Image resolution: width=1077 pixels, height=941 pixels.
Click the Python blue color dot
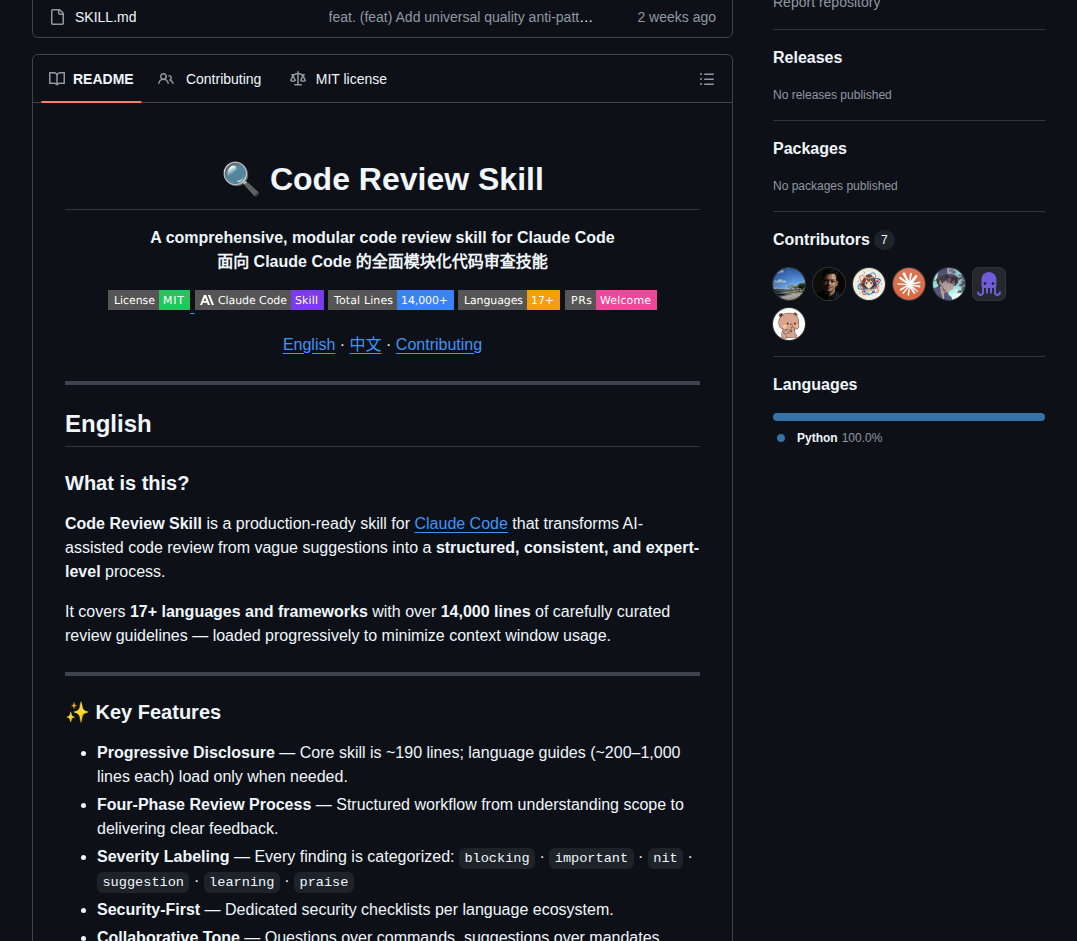[780, 438]
